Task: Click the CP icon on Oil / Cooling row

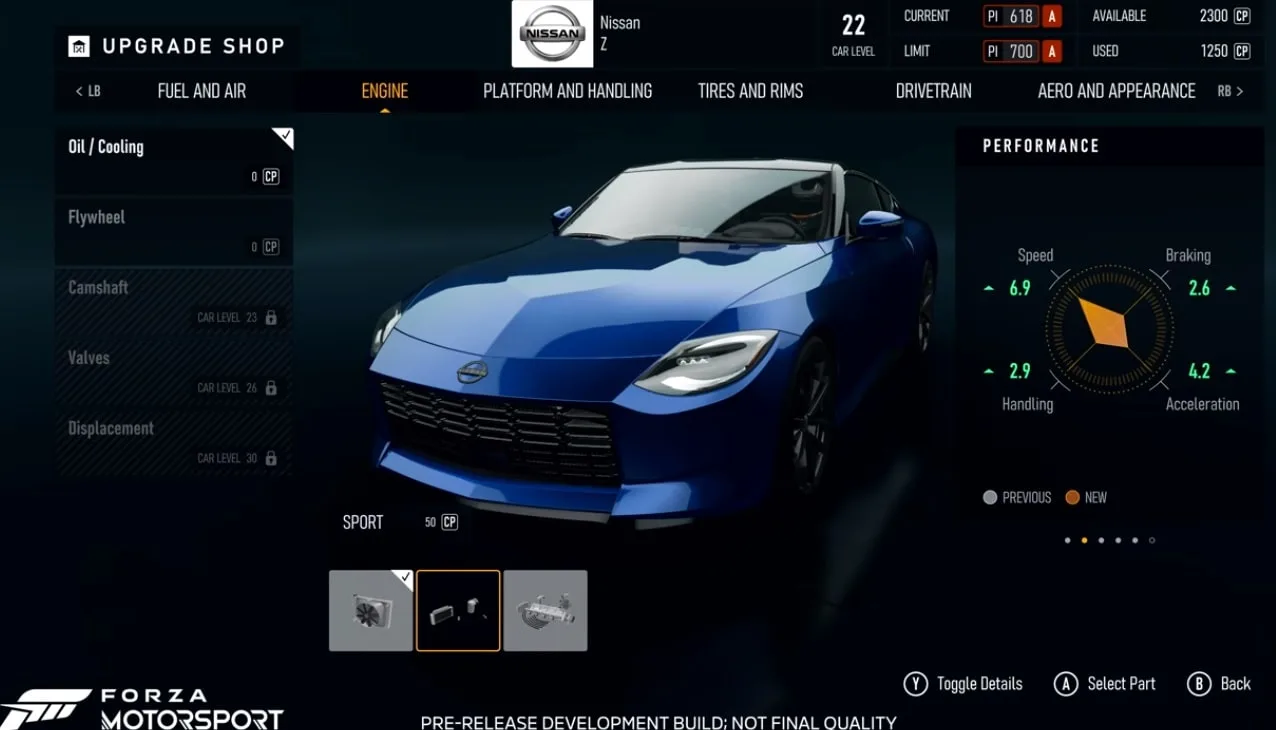Action: coord(271,177)
